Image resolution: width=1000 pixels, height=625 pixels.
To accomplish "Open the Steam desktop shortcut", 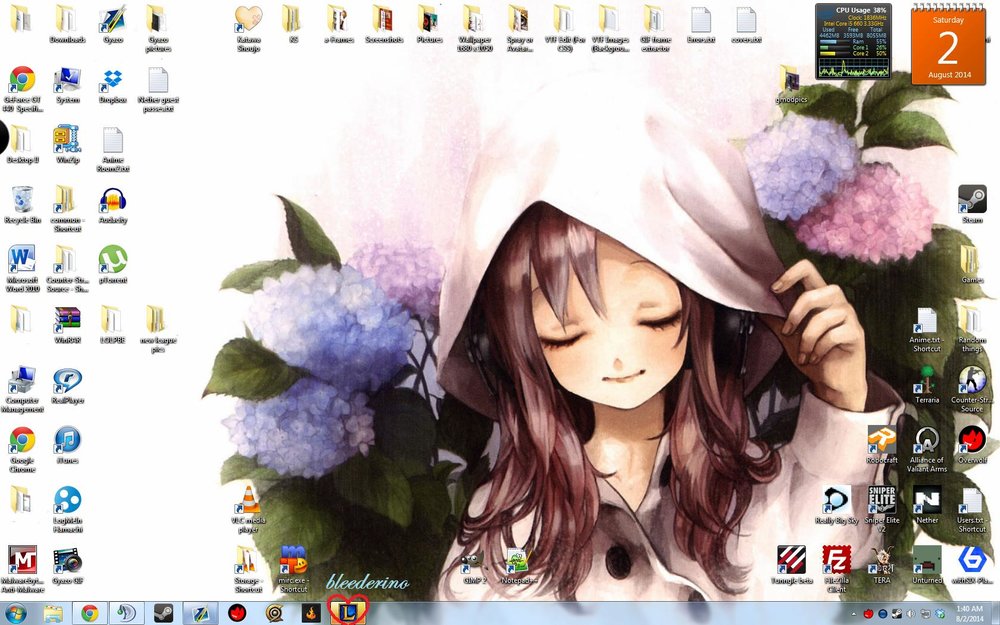I will click(x=972, y=204).
